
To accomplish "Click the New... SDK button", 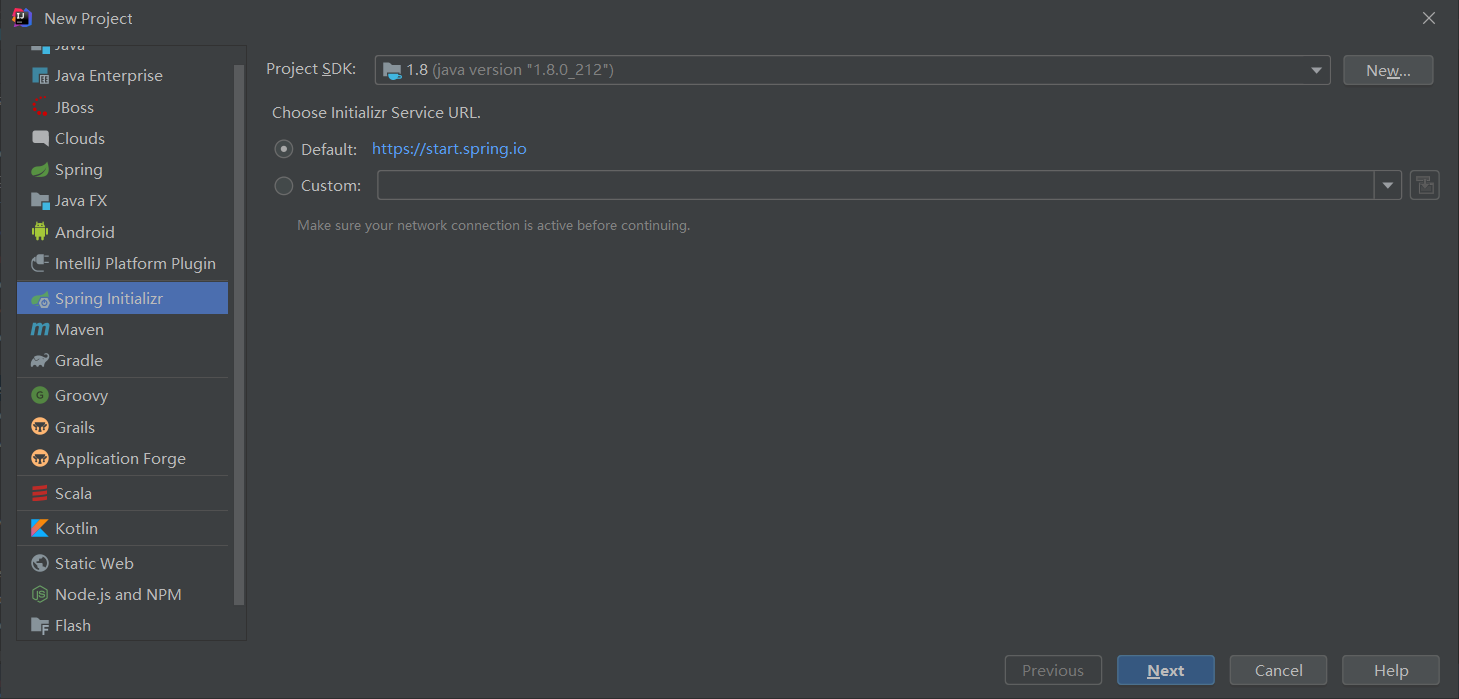I will [x=1388, y=70].
